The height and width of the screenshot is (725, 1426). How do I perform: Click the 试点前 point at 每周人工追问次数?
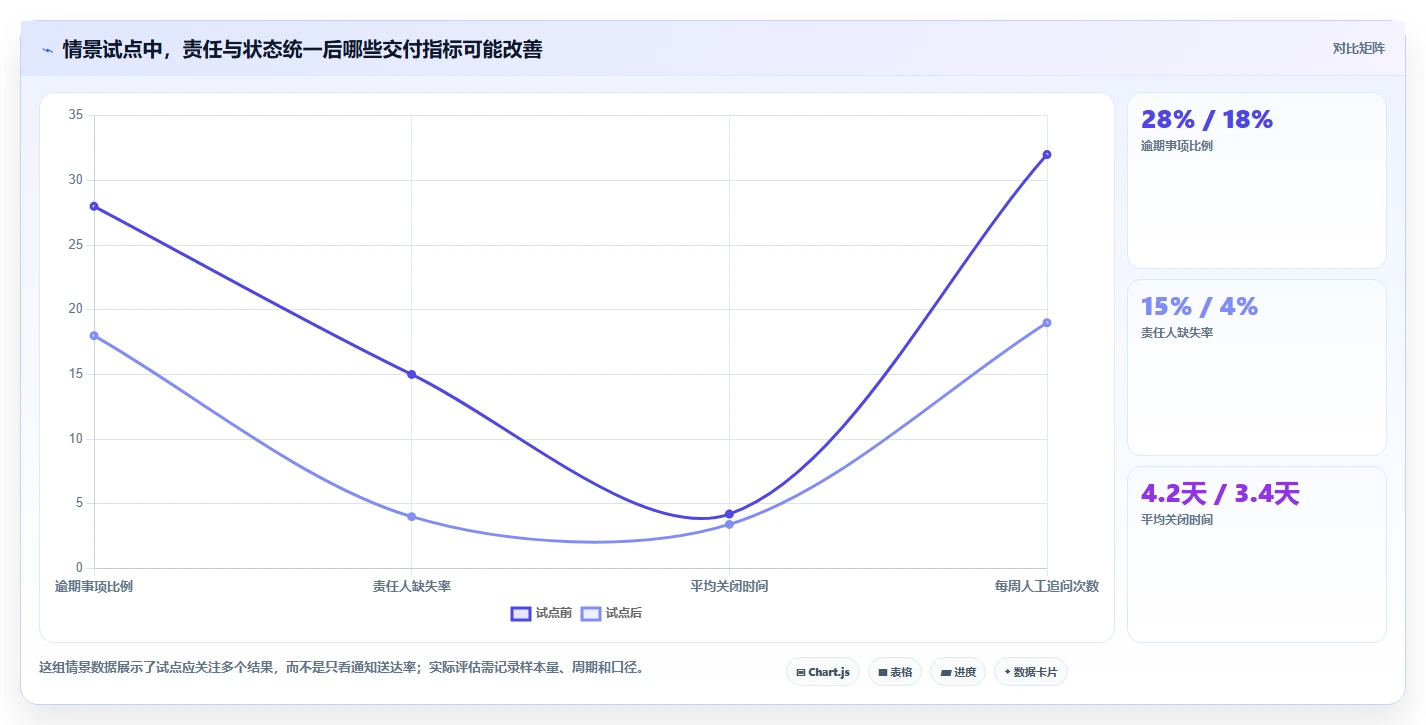1047,154
